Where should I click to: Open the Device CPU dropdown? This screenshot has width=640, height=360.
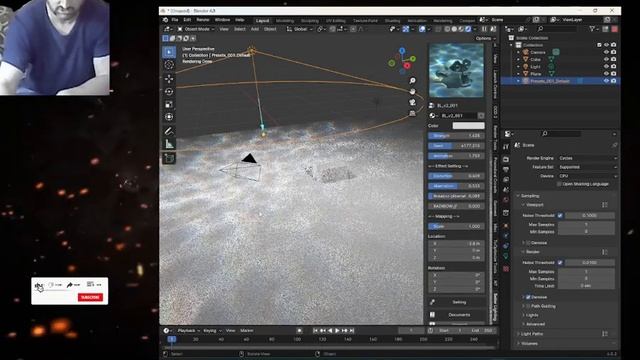pos(587,176)
